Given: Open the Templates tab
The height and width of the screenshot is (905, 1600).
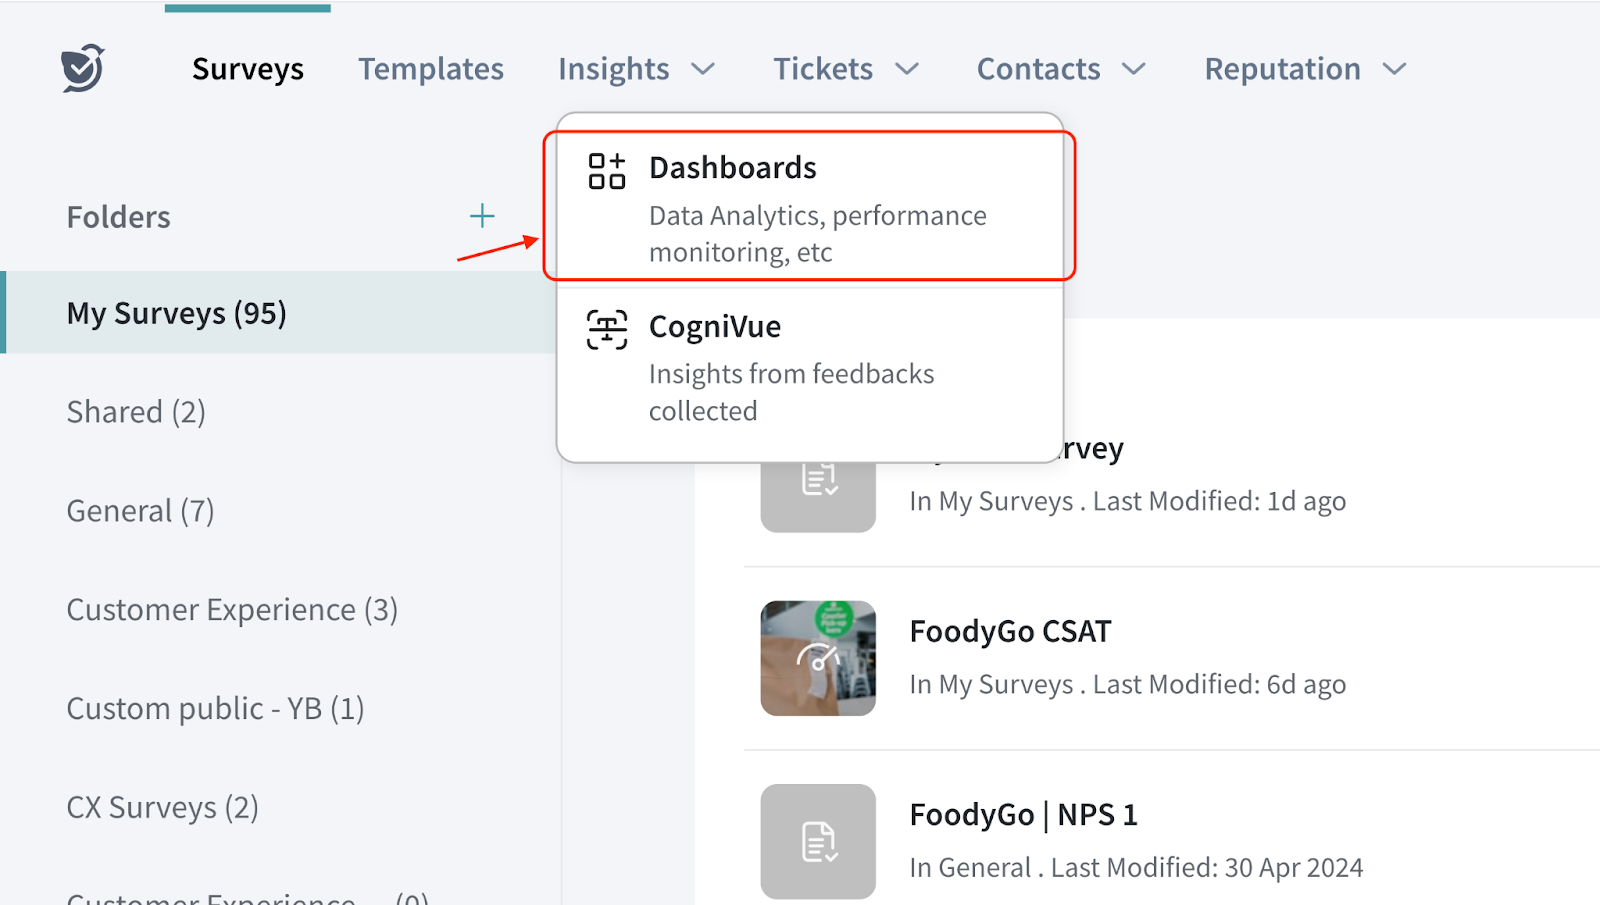Looking at the screenshot, I should pos(431,69).
